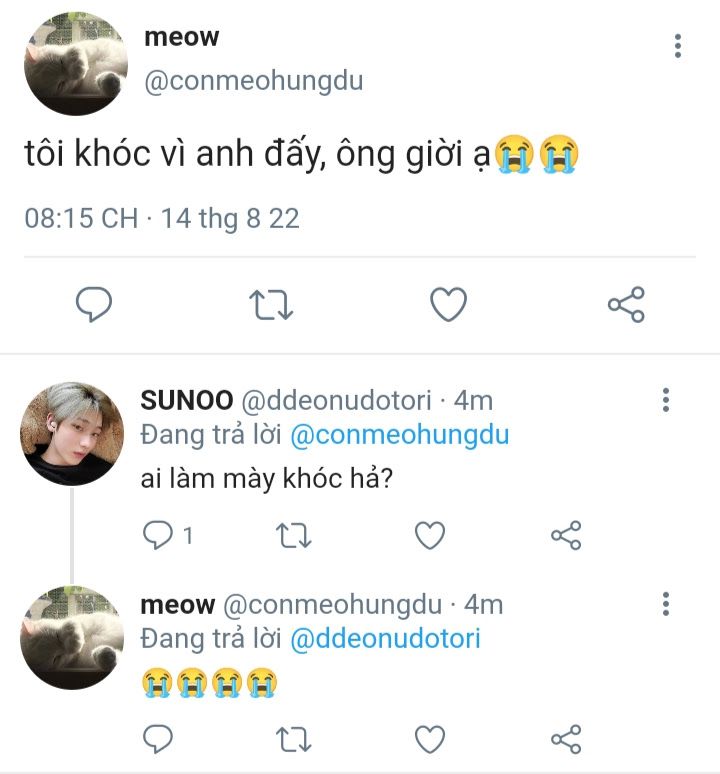Screen dimensions: 720x774
Task: Retweet meow's crying emoji reply
Action: click(294, 739)
